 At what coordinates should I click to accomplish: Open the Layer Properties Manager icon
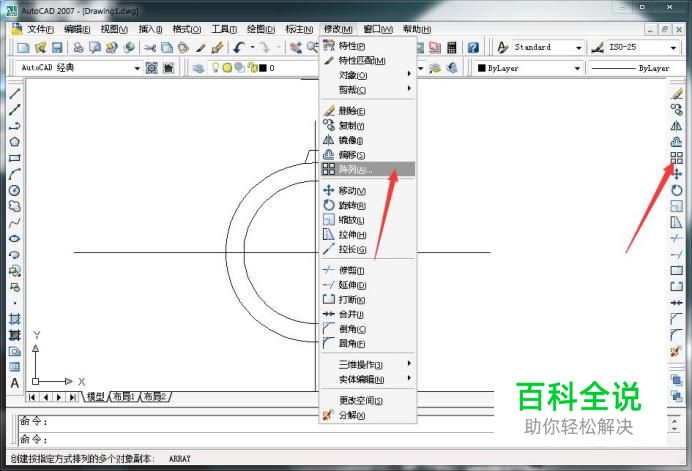click(198, 68)
